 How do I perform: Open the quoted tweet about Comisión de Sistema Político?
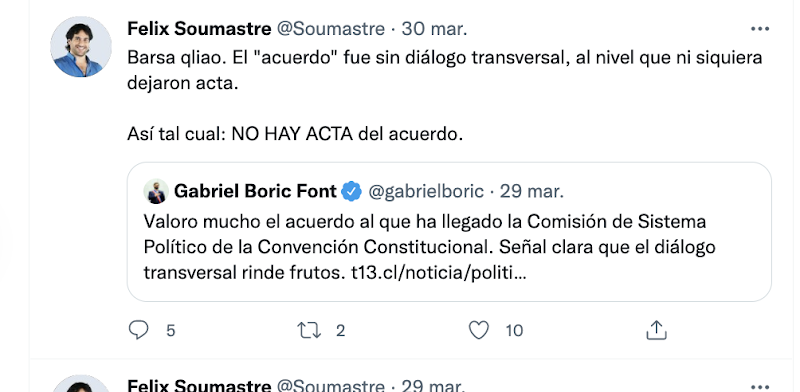click(x=449, y=232)
